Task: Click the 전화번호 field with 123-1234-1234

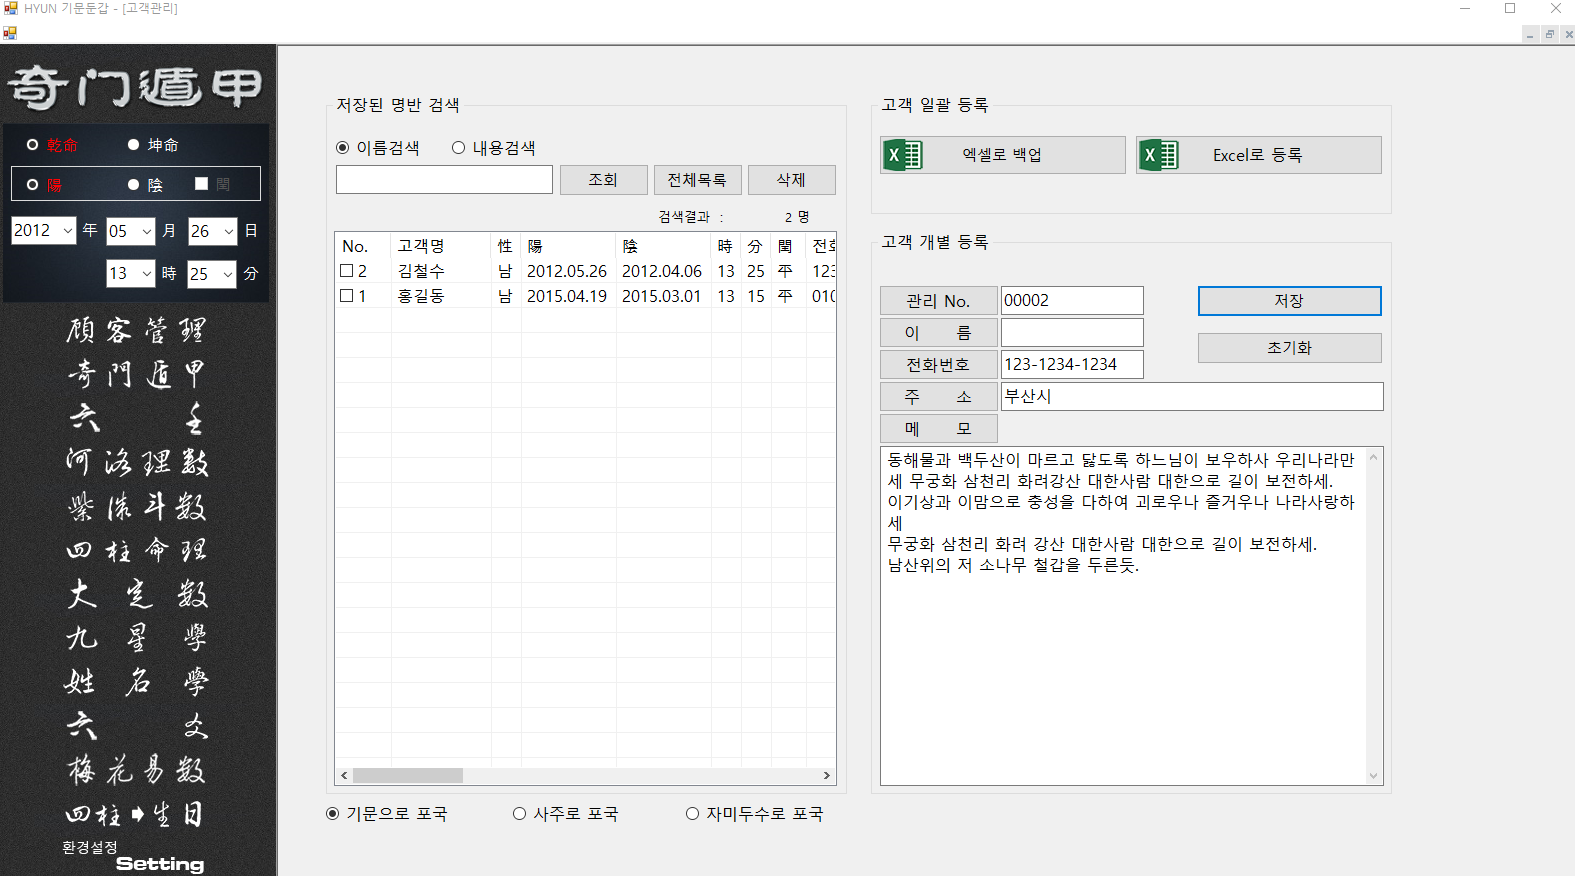Action: click(x=1072, y=364)
